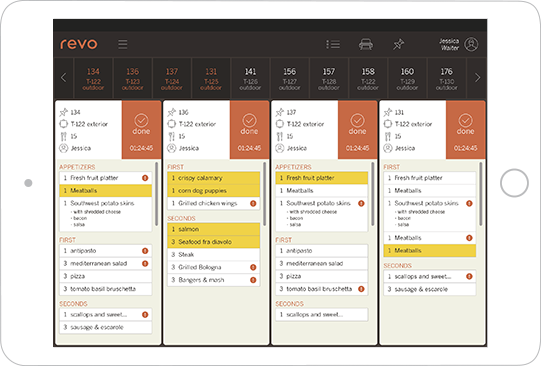This screenshot has height=366, width=541.
Task: Select order tab 141 T-126 outdoor
Action: pos(250,79)
